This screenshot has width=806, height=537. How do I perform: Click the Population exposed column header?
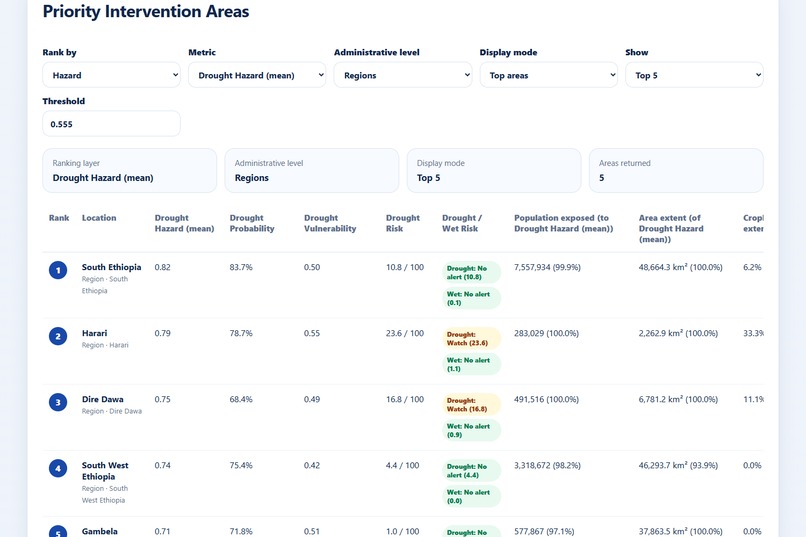pyautogui.click(x=563, y=223)
